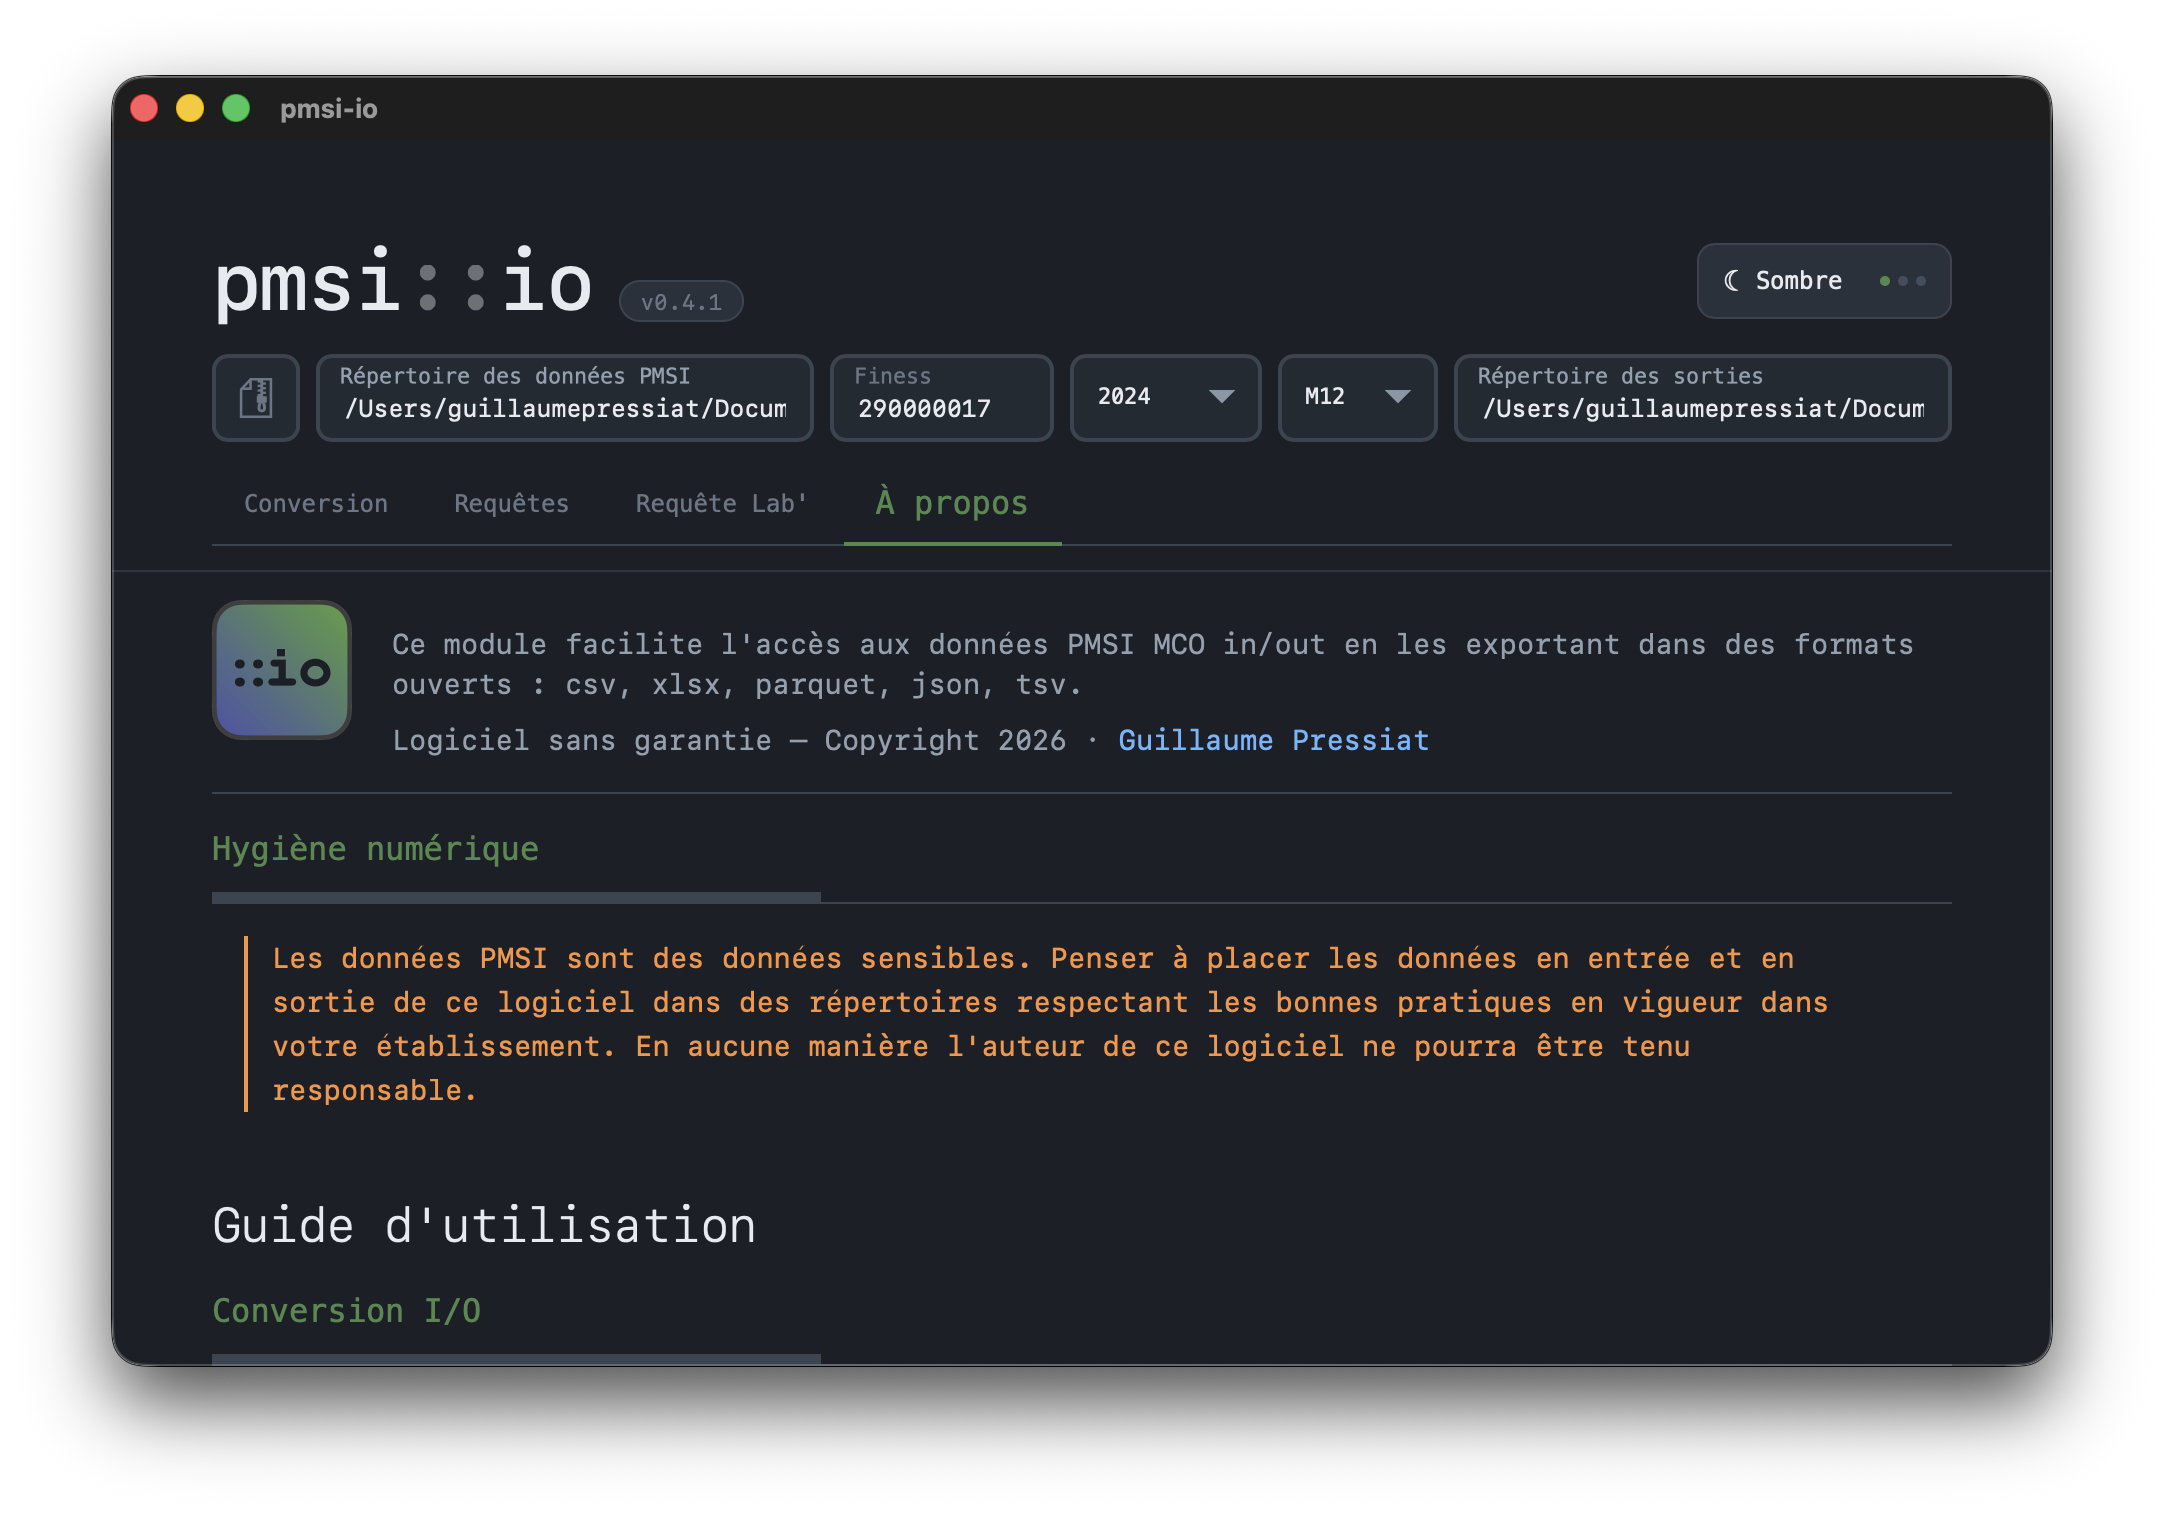Click the Guide d'utilisation heading
This screenshot has width=2164, height=1514.
(x=484, y=1226)
